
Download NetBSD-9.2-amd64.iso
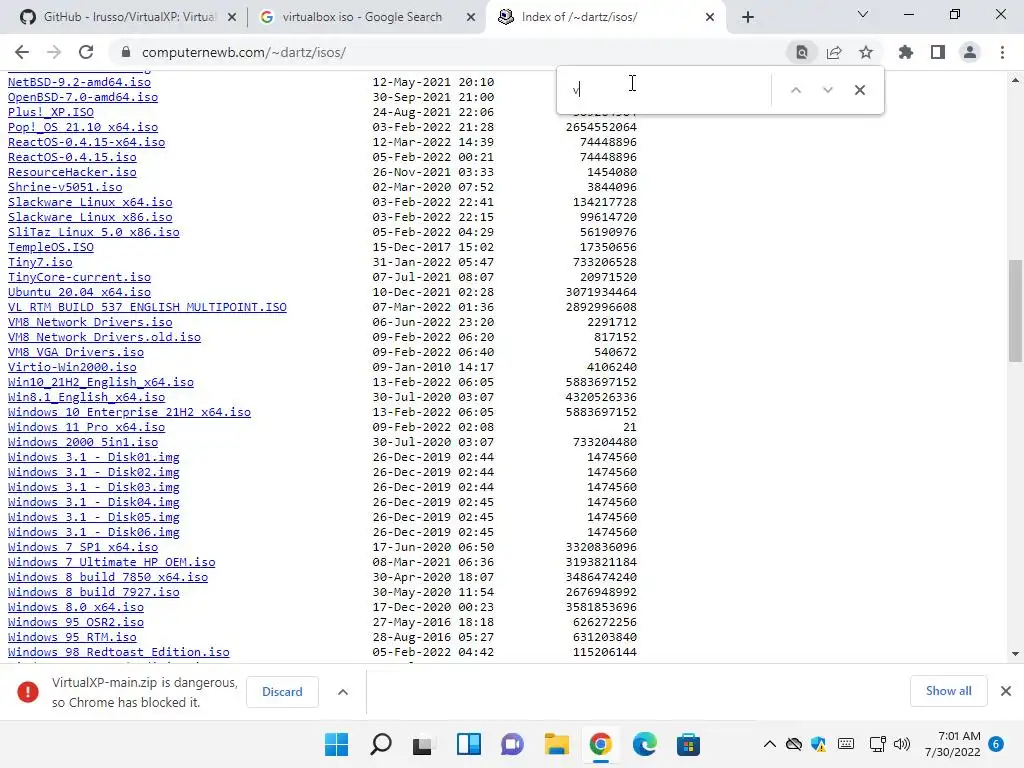point(79,82)
